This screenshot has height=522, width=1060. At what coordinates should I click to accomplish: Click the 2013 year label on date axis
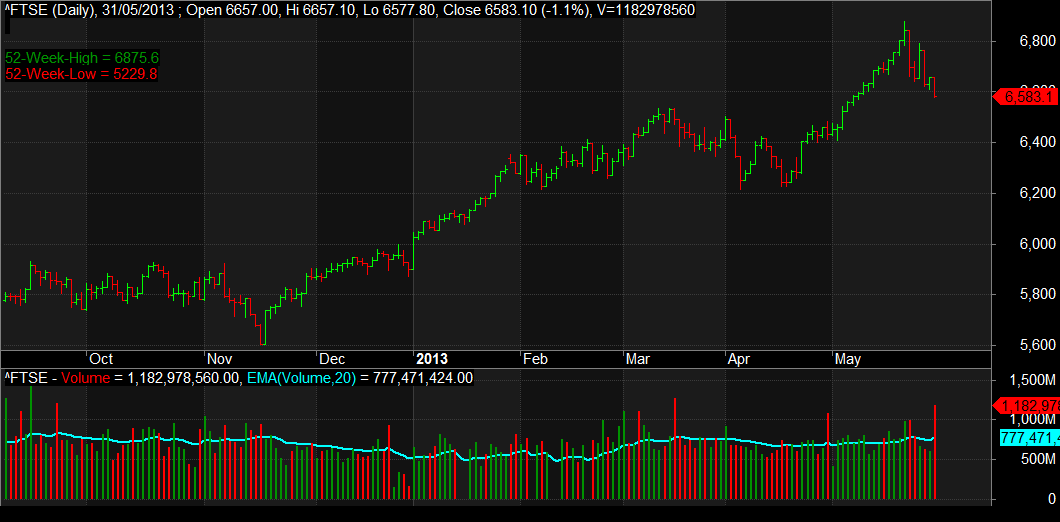tap(431, 359)
